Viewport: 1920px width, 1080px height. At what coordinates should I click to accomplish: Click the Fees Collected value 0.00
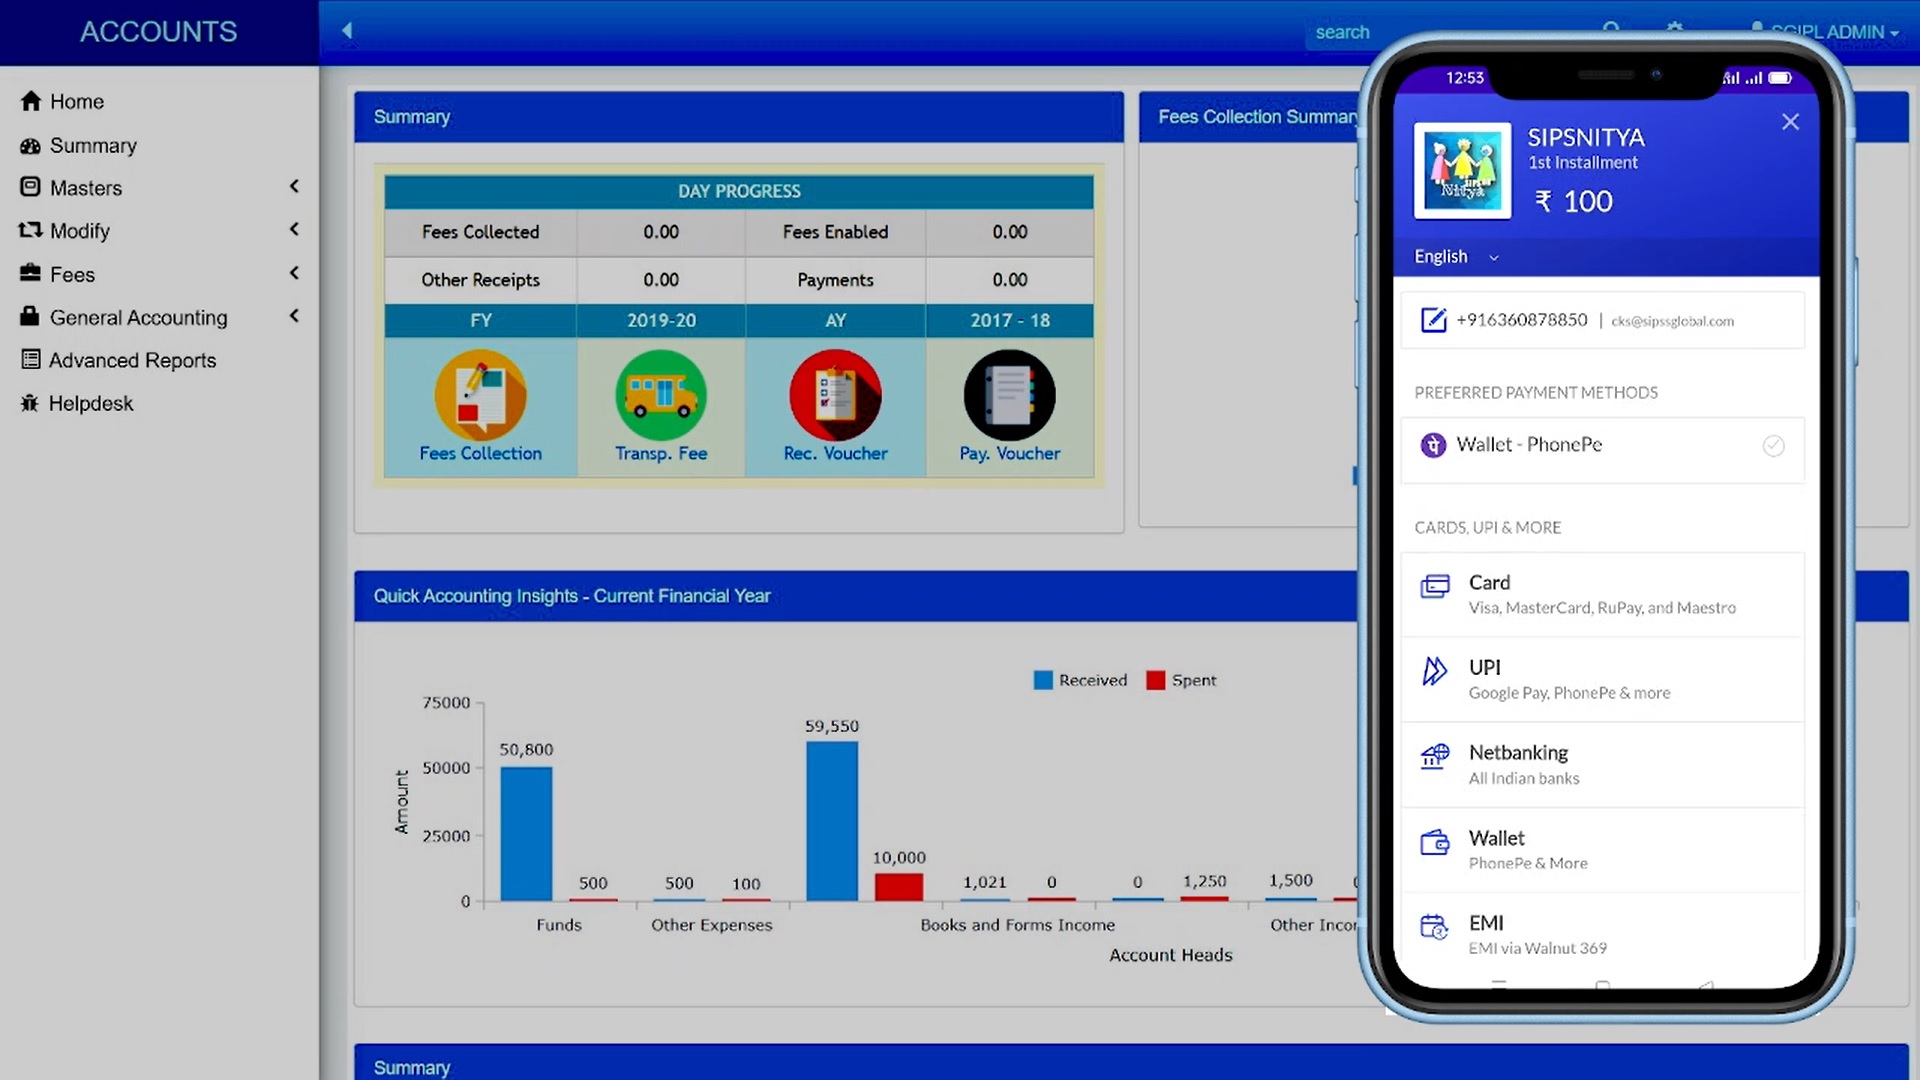[x=661, y=232]
